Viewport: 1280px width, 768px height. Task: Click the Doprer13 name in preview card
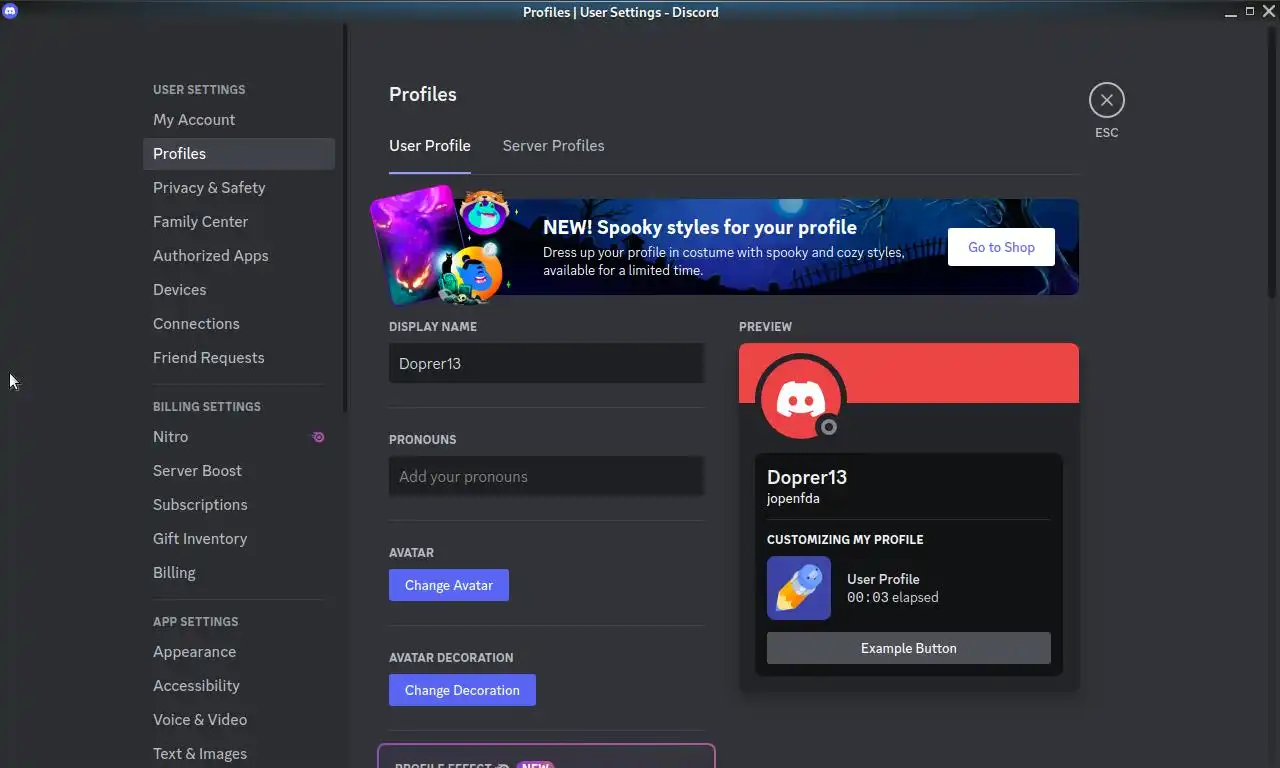[x=807, y=478]
